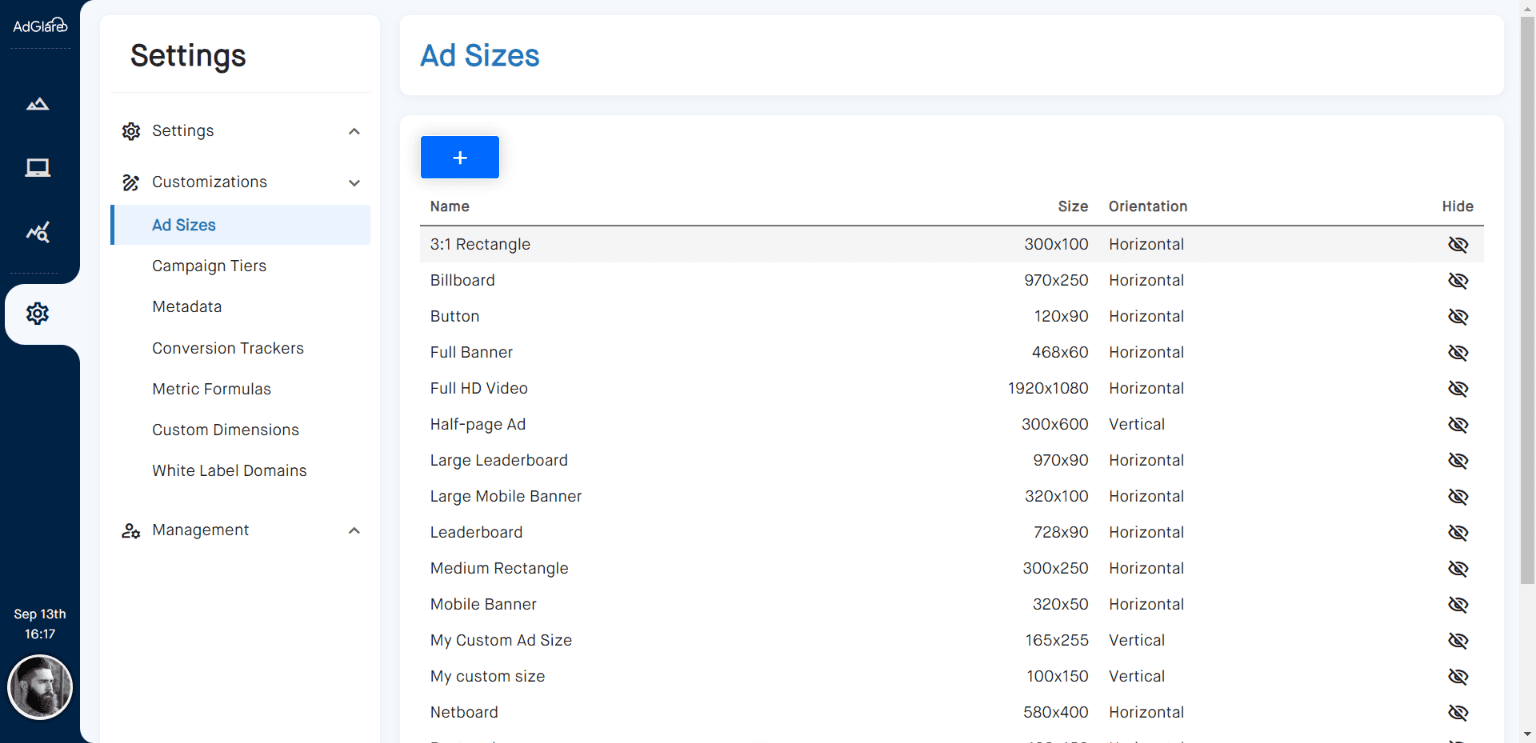Click the Medium Rectangle name

point(499,568)
